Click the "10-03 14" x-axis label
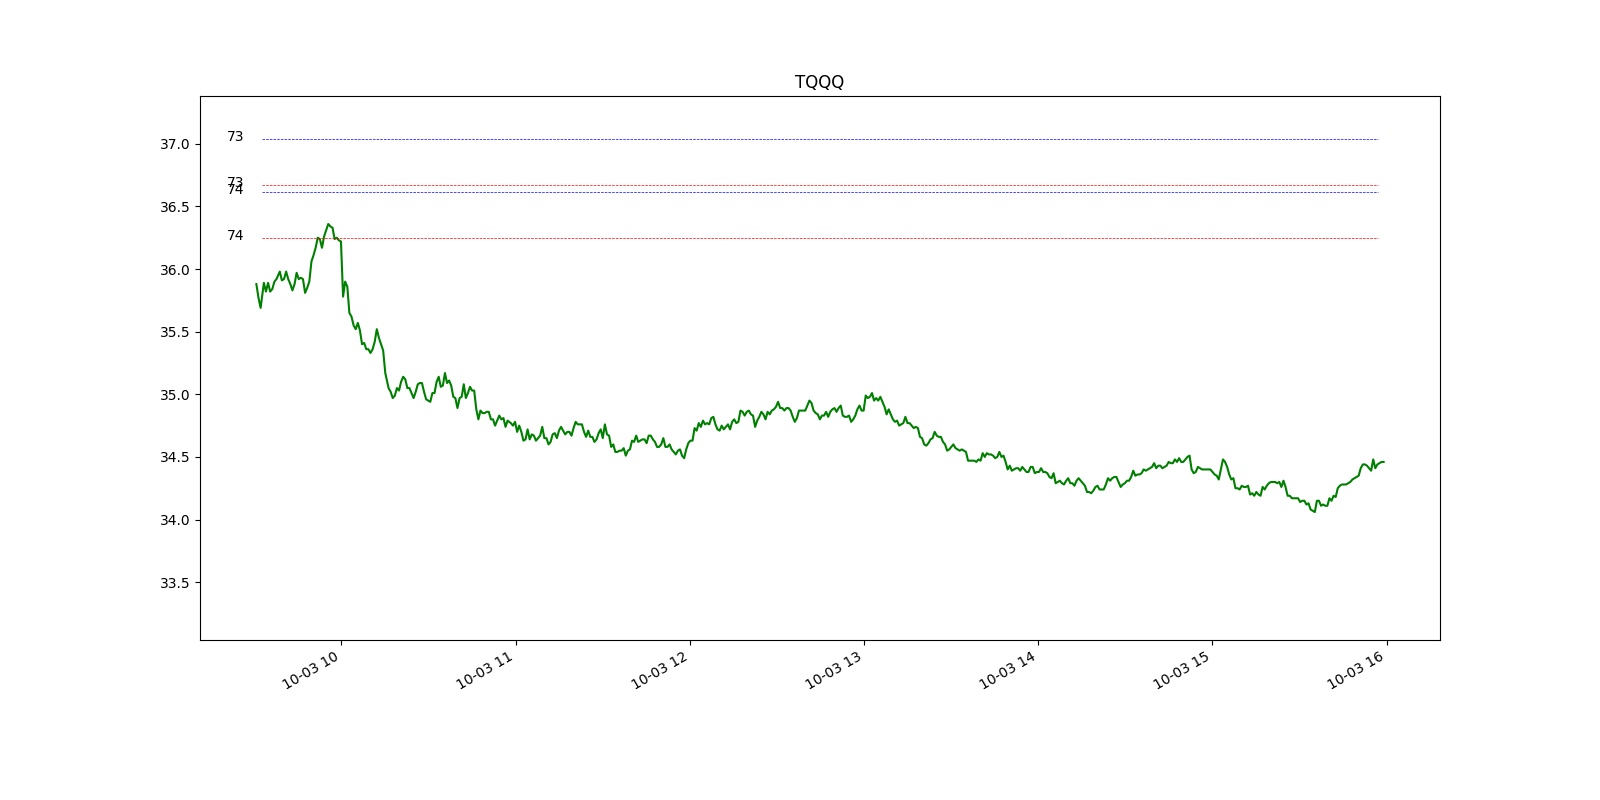This screenshot has width=1600, height=800. click(1009, 669)
